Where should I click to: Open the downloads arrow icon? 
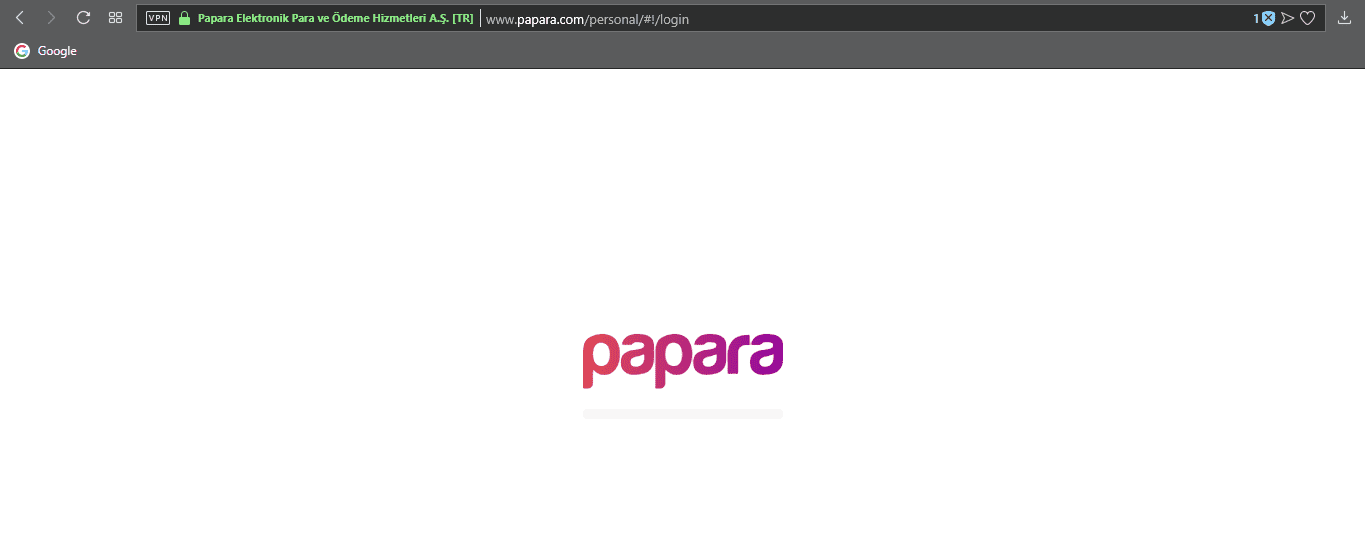pyautogui.click(x=1344, y=18)
